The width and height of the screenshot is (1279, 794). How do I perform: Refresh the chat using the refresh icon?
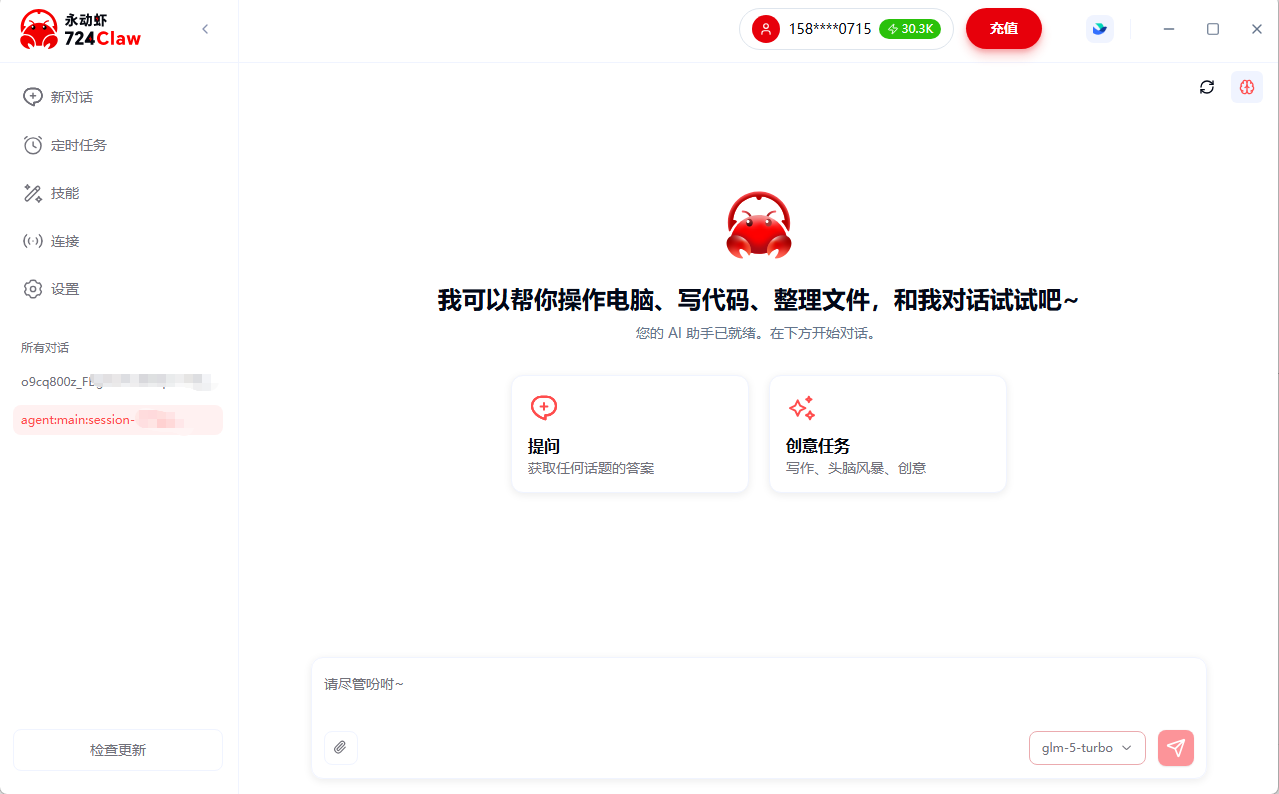click(1206, 87)
